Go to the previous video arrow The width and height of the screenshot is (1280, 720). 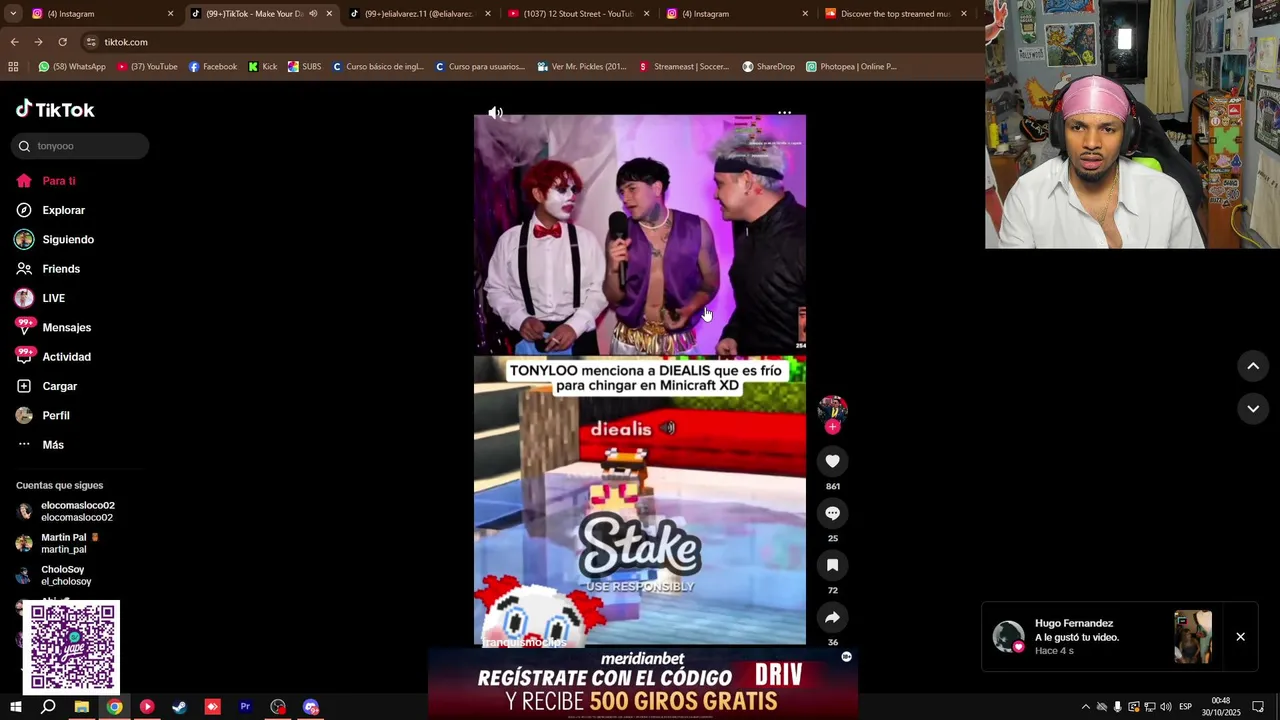click(x=1253, y=366)
